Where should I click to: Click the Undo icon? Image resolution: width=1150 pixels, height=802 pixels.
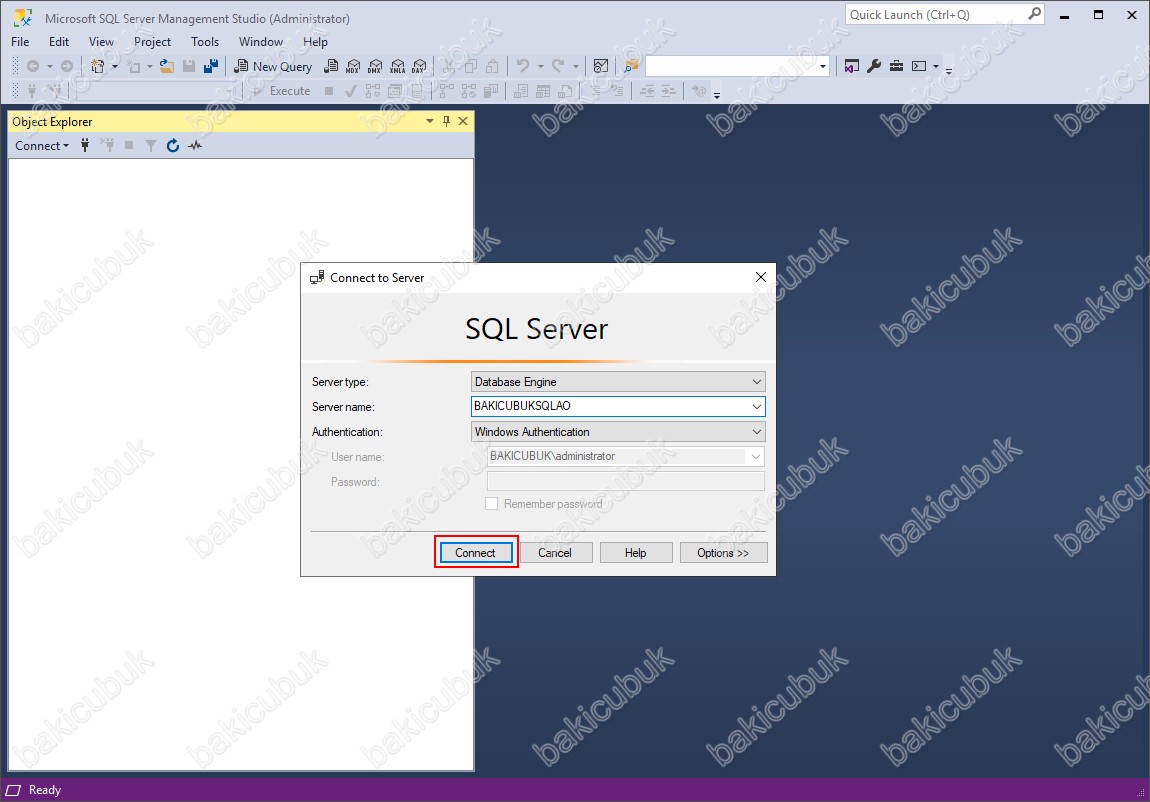pyautogui.click(x=523, y=67)
